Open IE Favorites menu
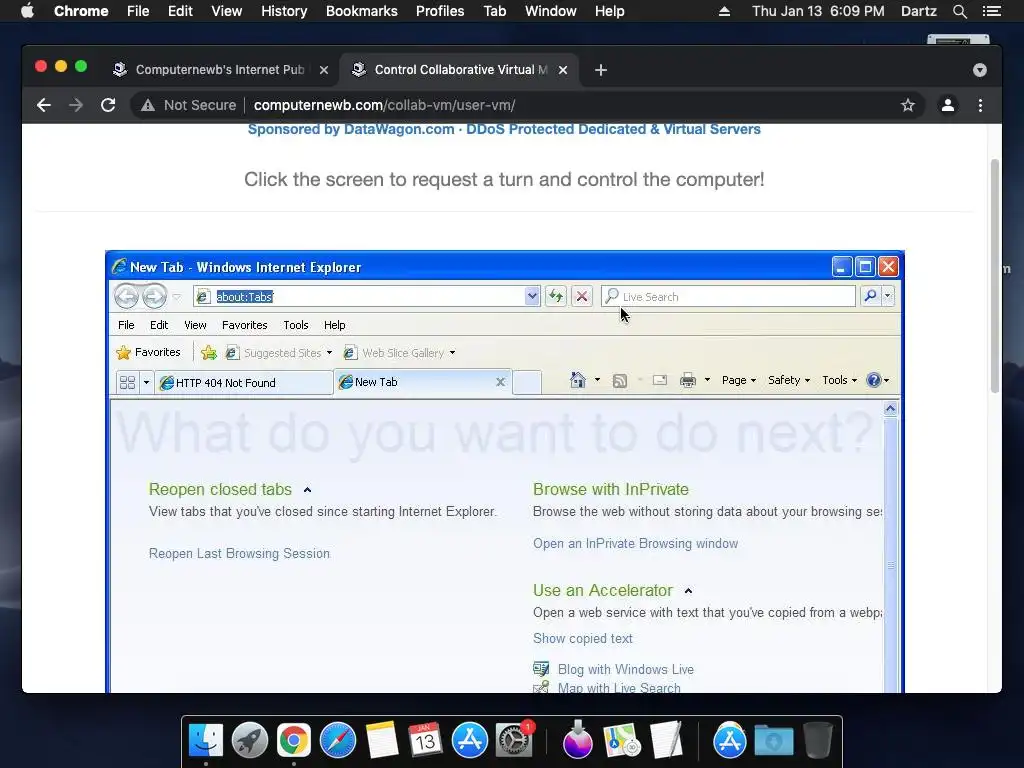1024x768 pixels. coord(245,325)
